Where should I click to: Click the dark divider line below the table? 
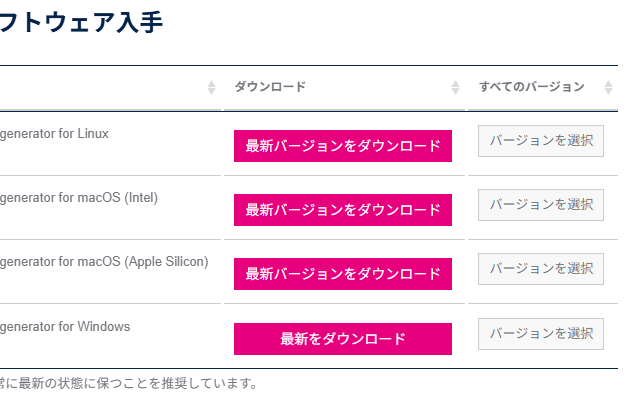300,369
